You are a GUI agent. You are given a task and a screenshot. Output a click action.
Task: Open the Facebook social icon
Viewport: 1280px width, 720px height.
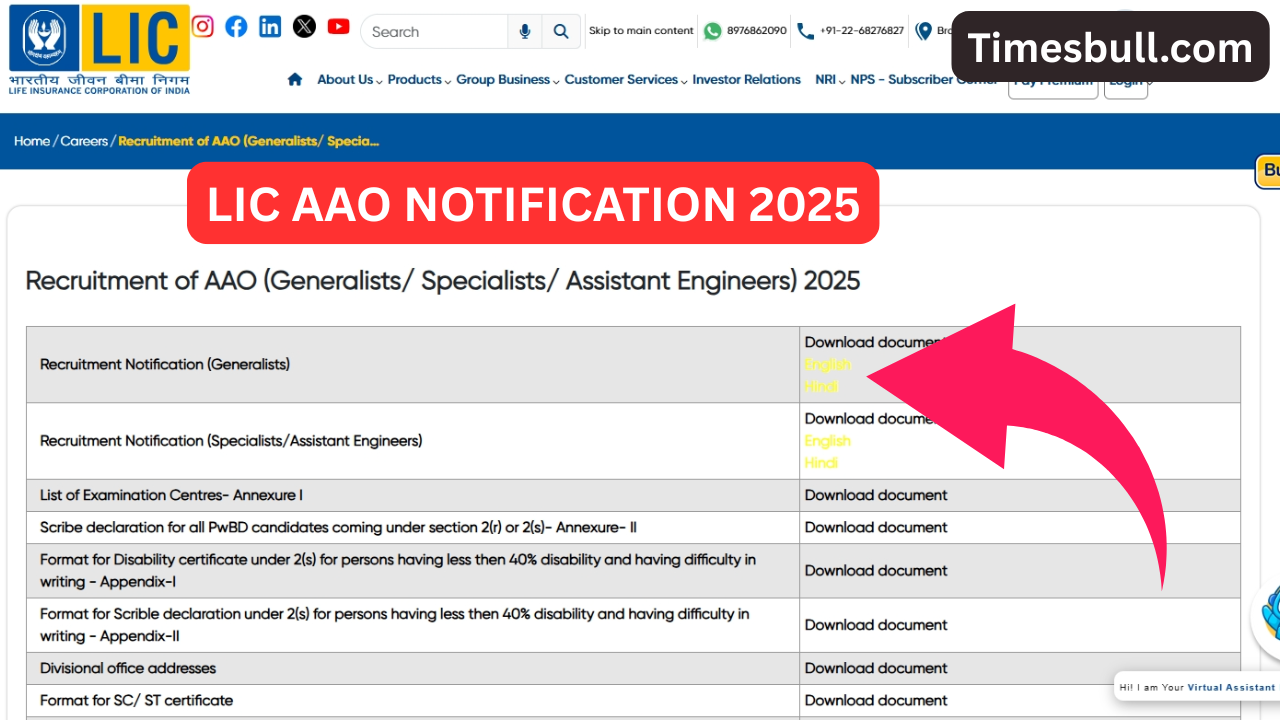236,27
